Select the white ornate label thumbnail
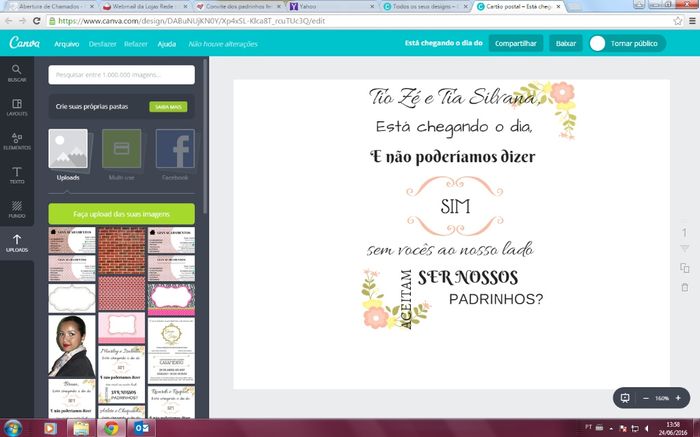The image size is (700, 437). click(x=72, y=298)
